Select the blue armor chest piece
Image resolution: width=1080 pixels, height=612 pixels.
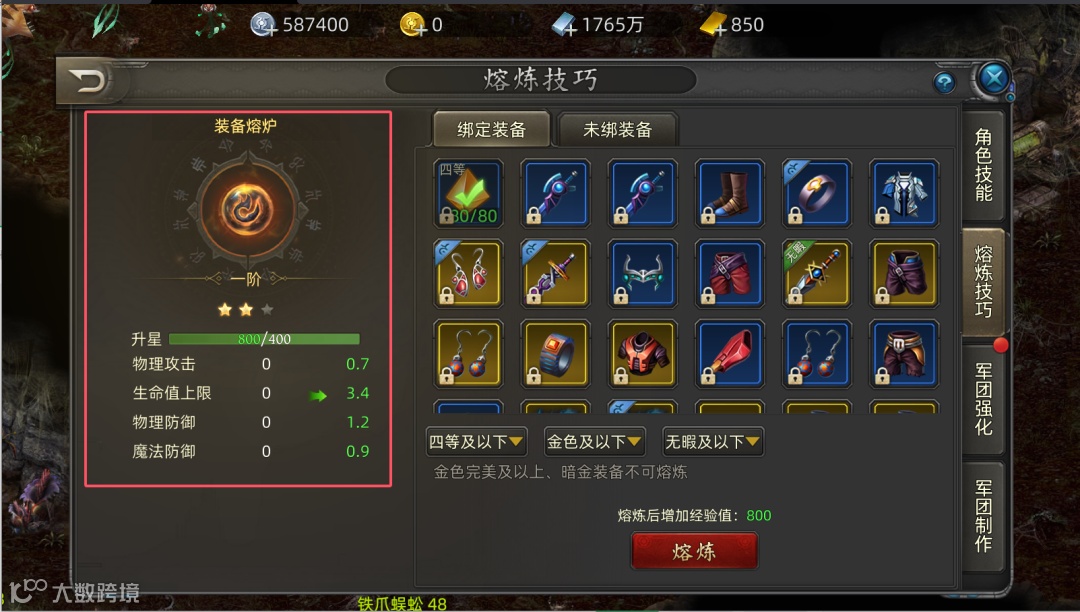point(904,193)
